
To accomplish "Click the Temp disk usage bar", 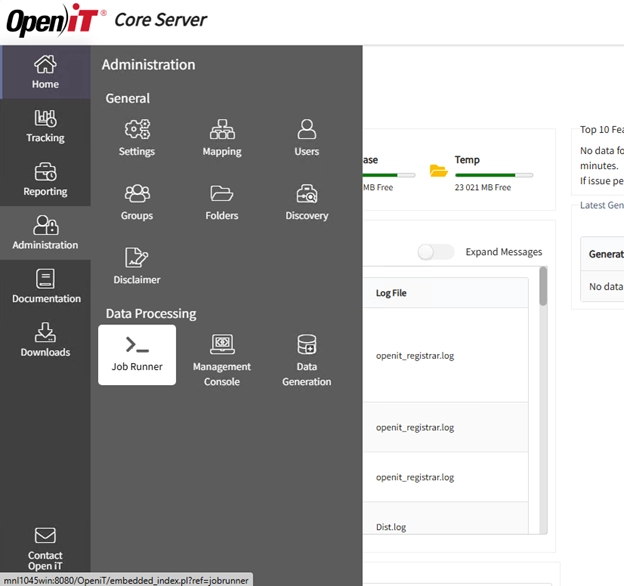I will [x=494, y=175].
